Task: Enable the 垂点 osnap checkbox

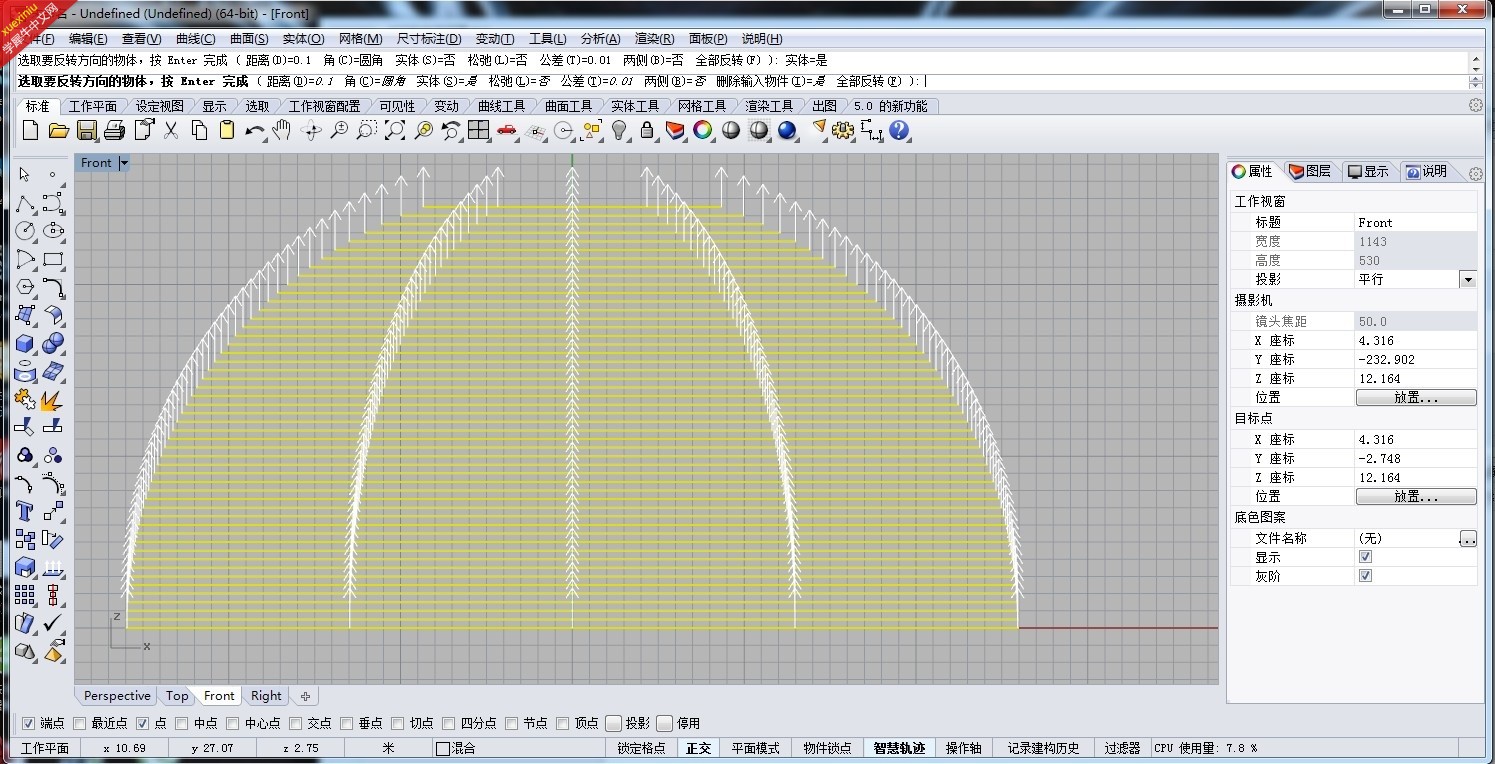Action: coord(346,723)
